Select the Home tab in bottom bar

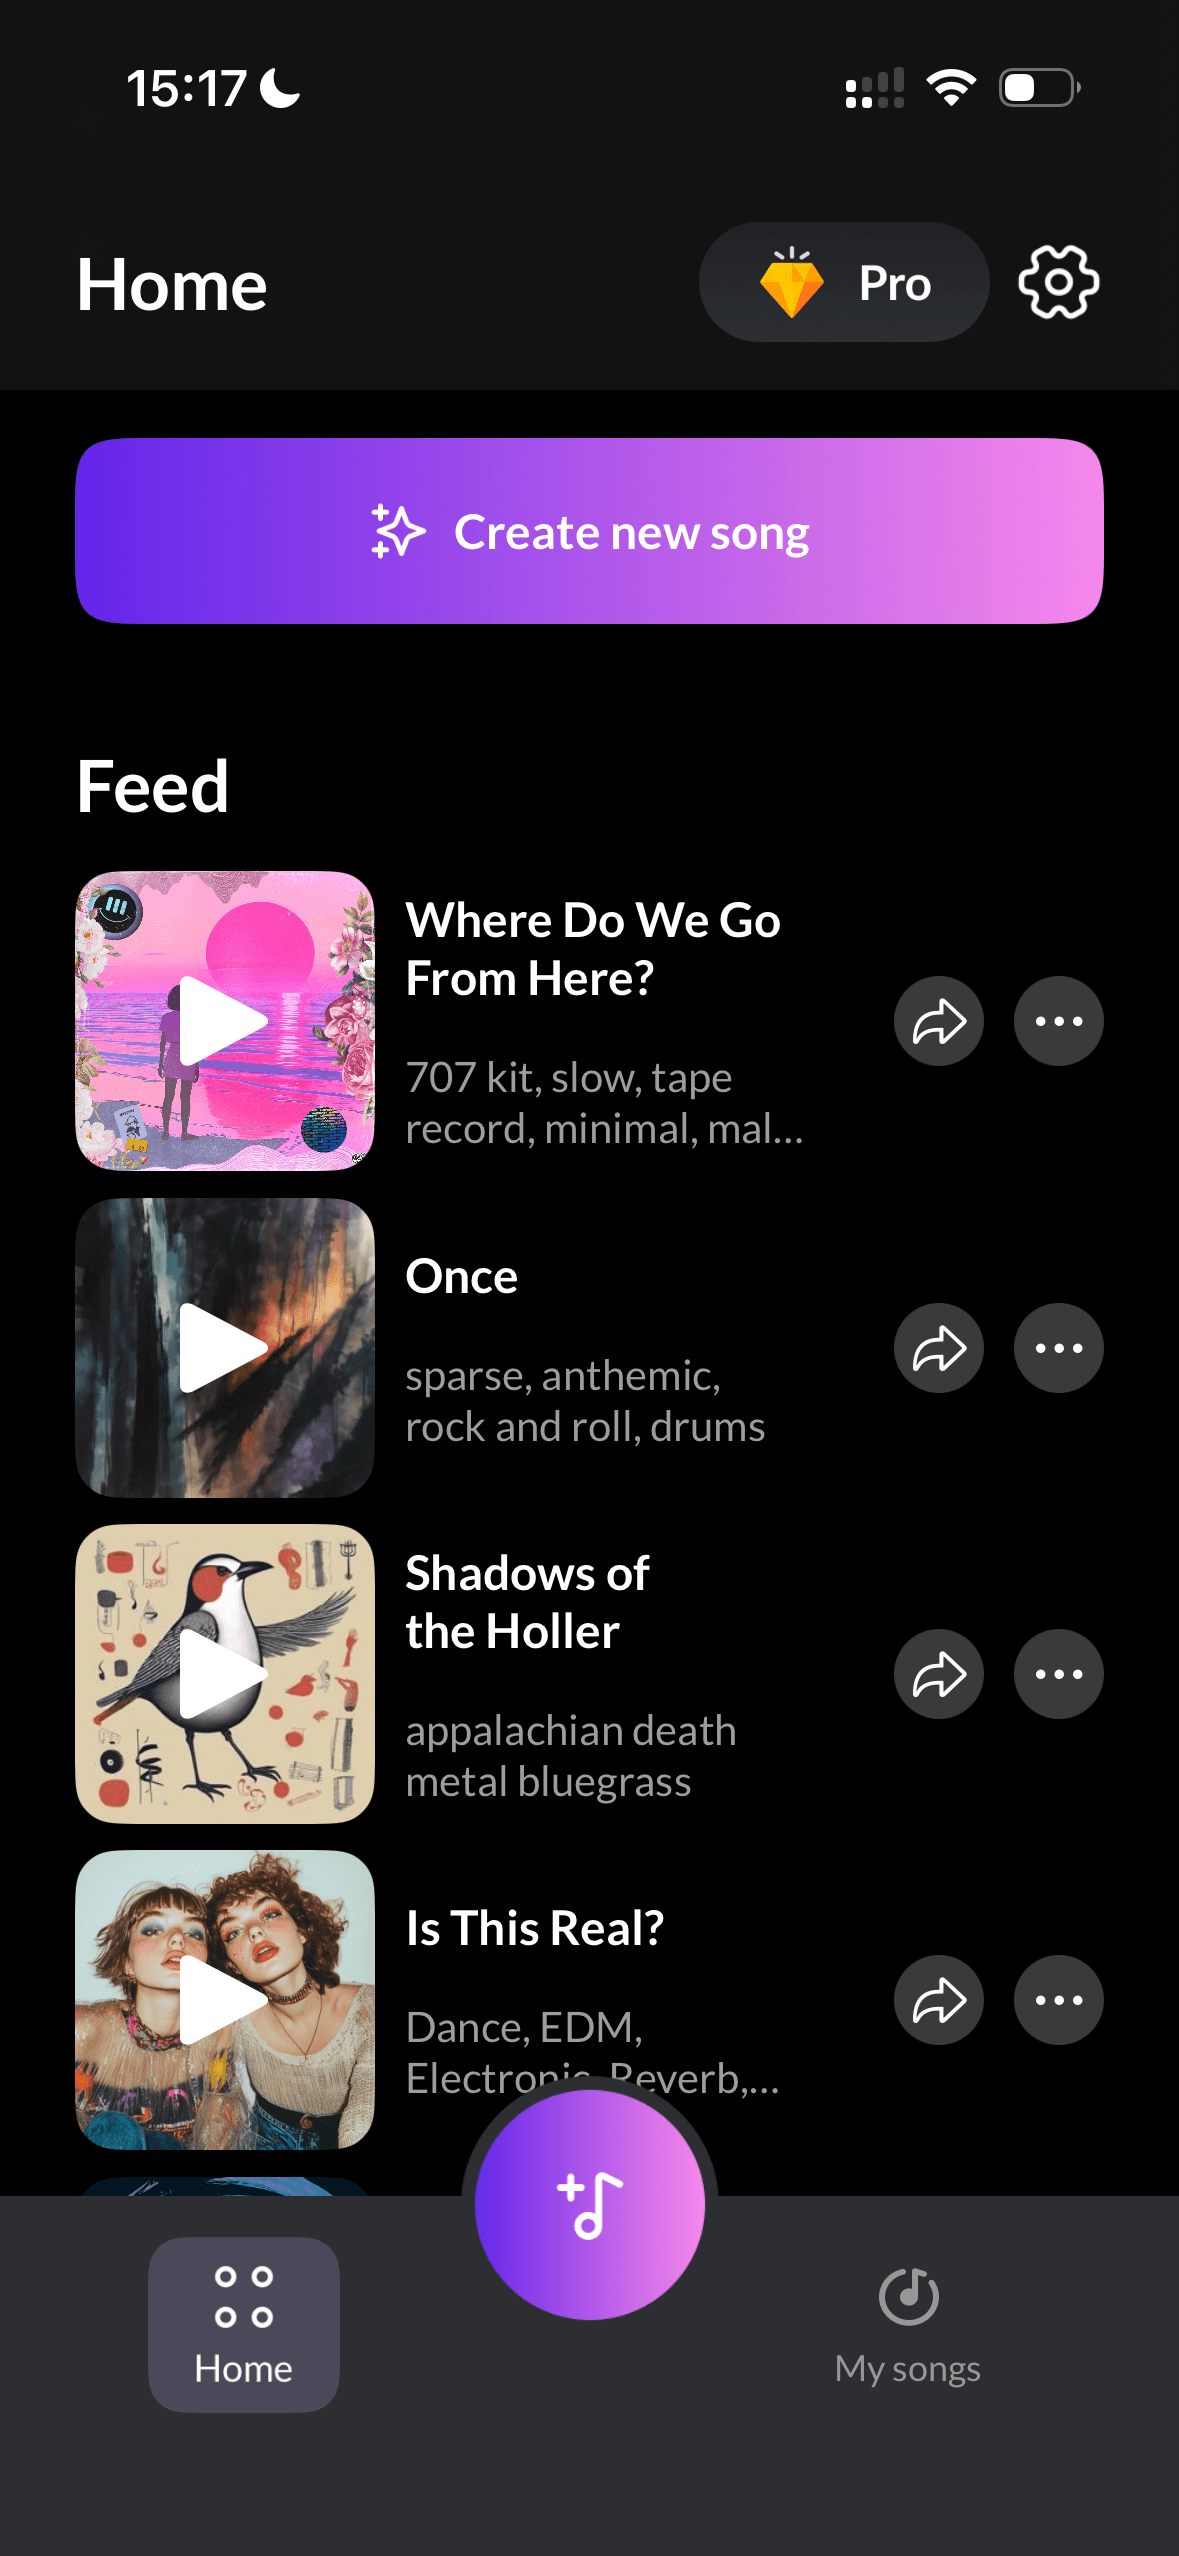243,2324
